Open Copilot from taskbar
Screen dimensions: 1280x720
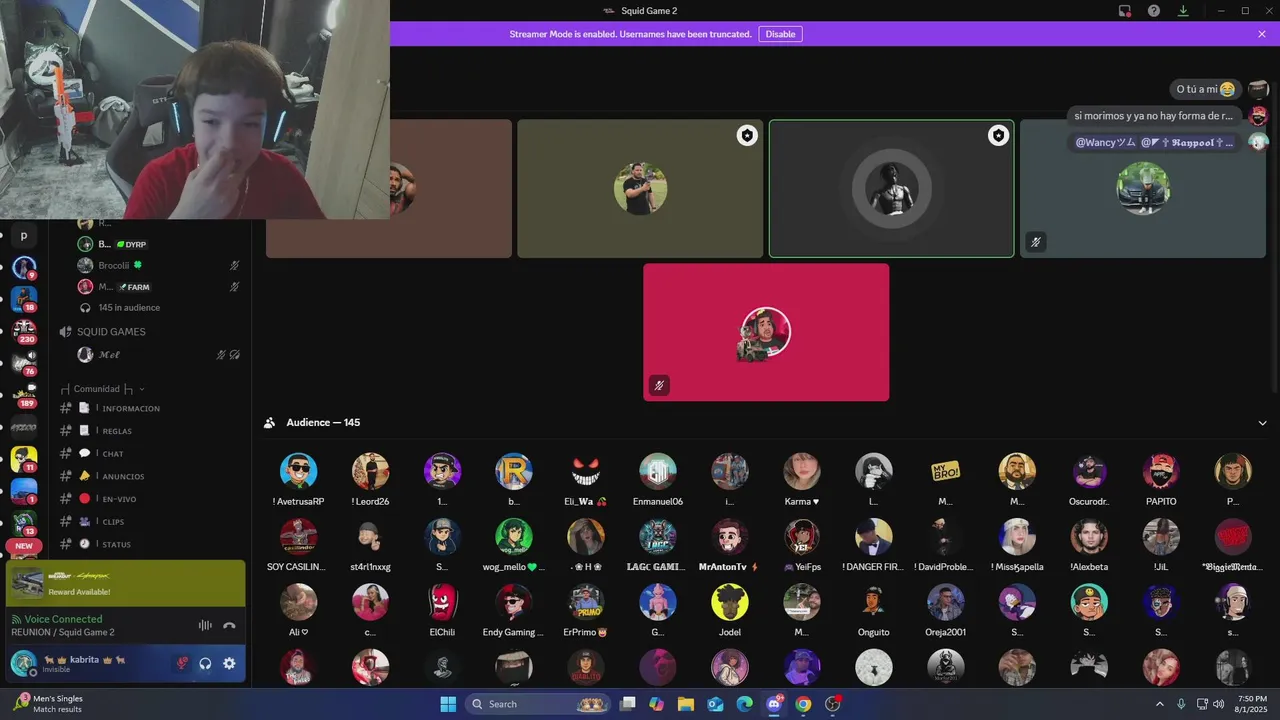(656, 704)
